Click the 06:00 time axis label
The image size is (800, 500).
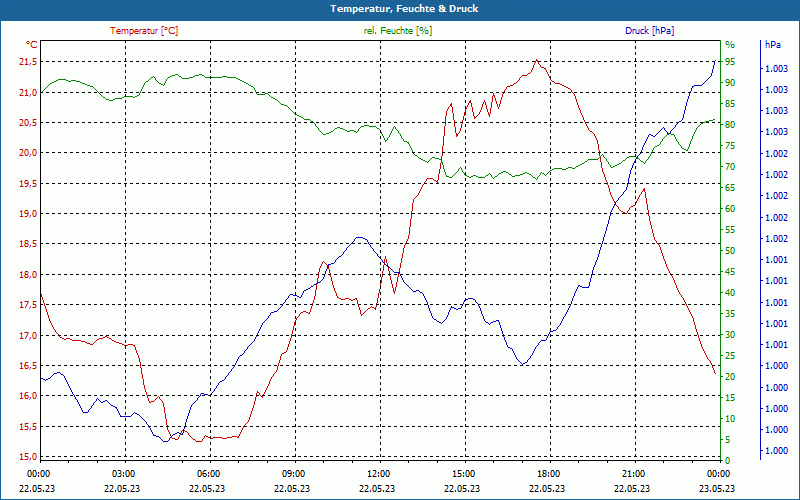click(x=208, y=473)
